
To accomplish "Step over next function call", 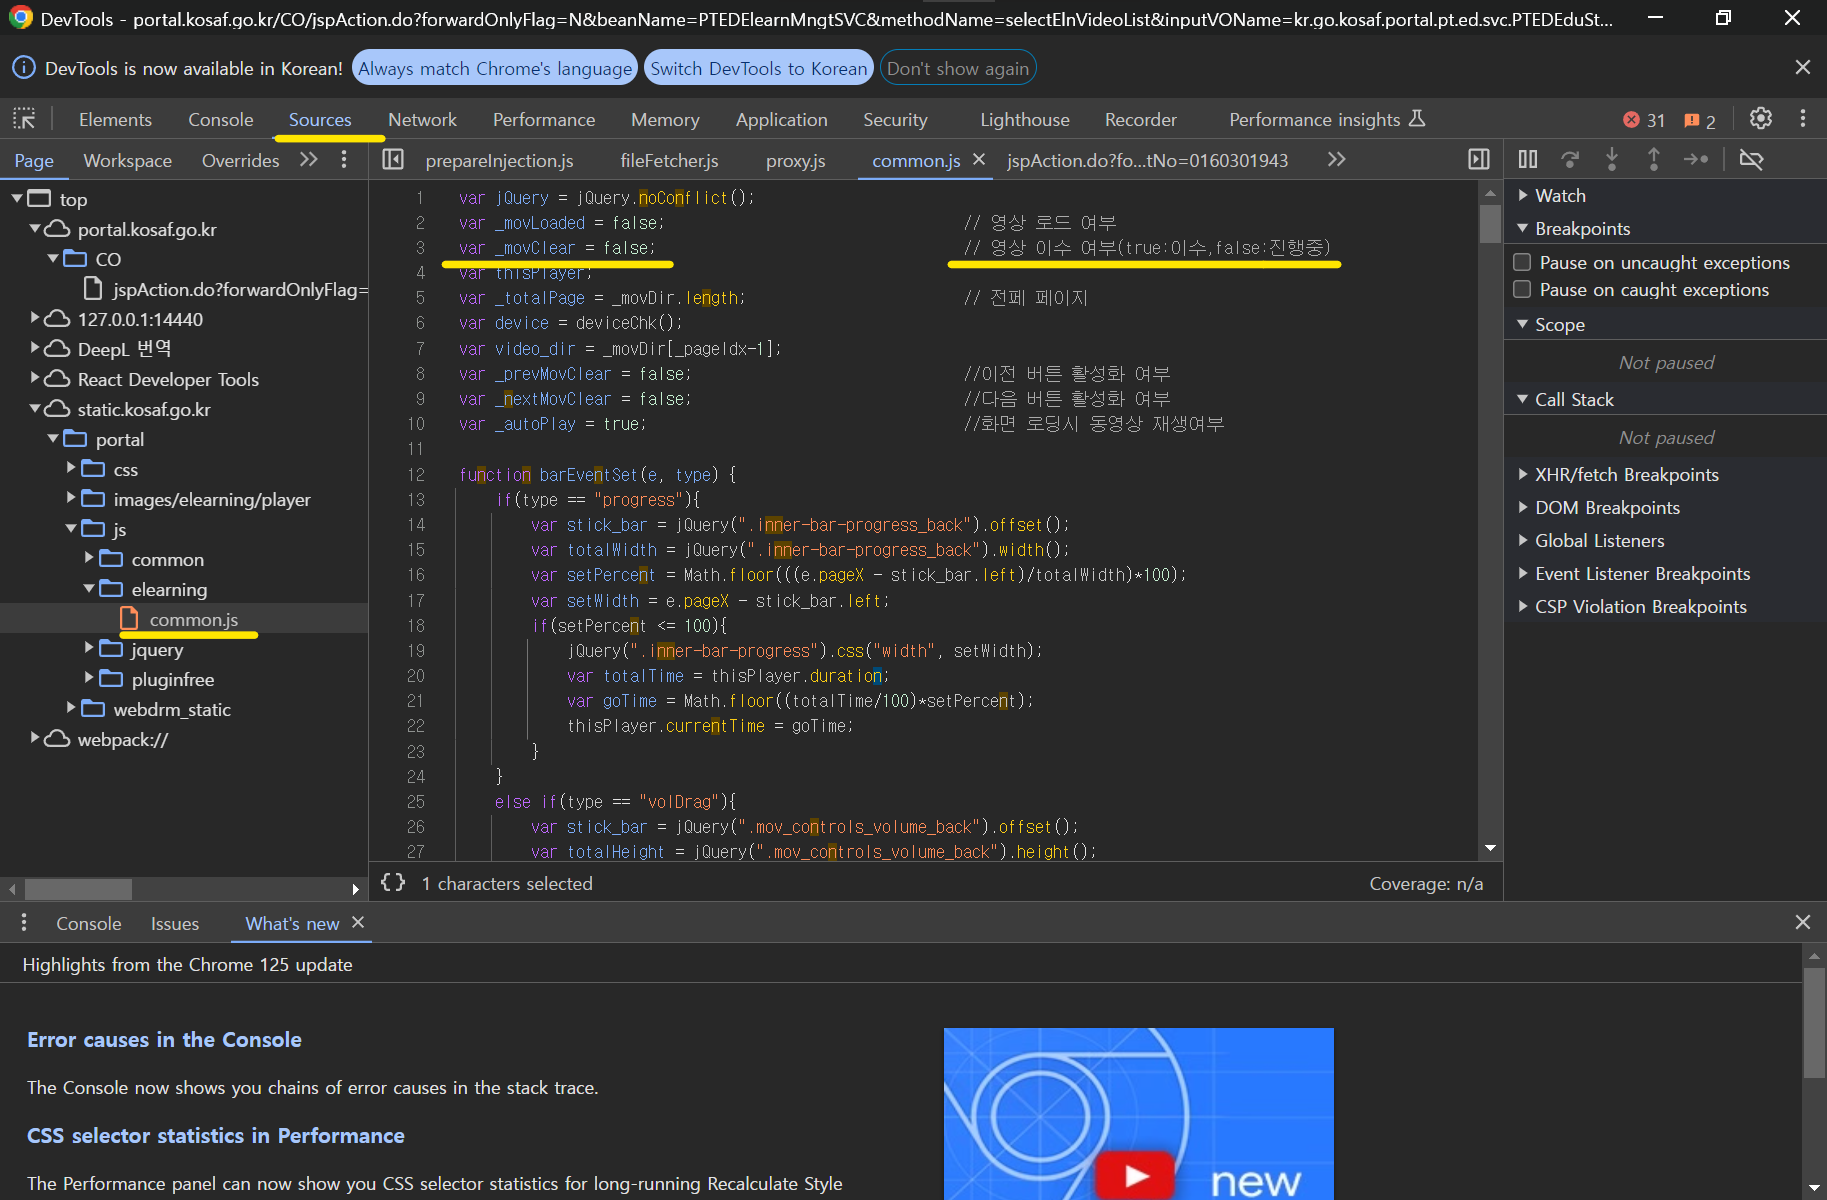I will [1570, 159].
